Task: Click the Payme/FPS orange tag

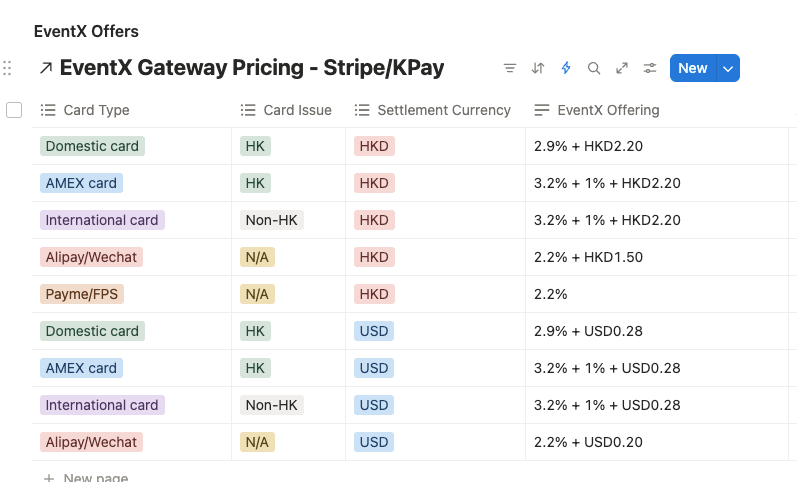Action: click(84, 294)
